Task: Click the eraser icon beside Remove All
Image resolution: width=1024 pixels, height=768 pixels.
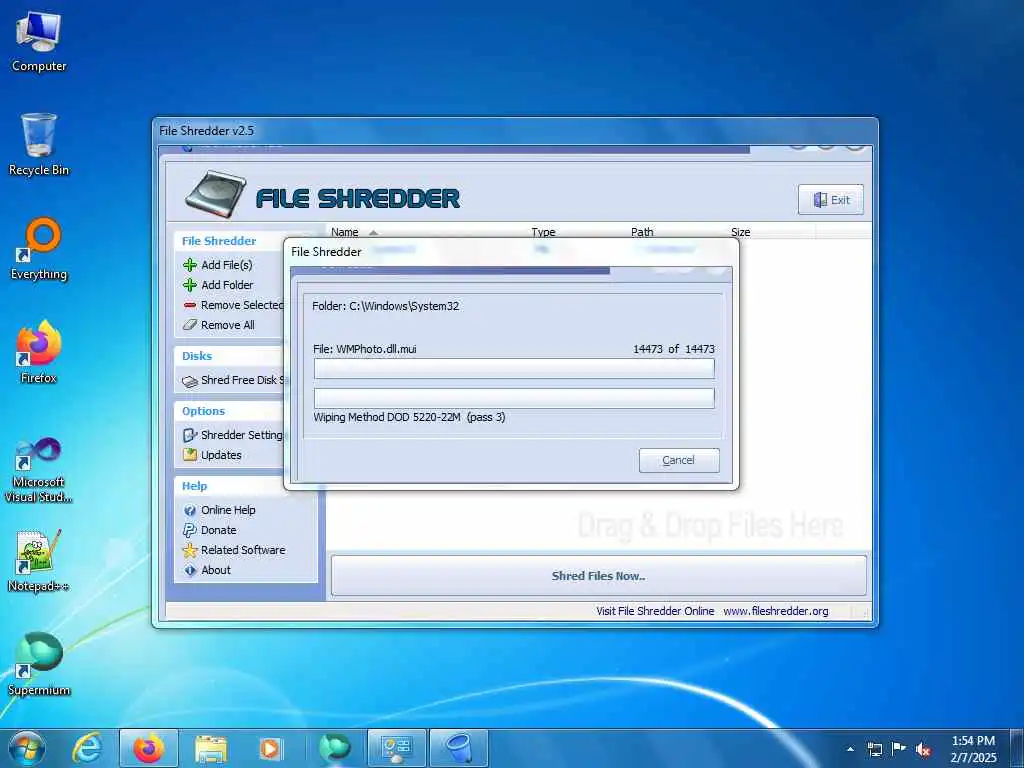Action: (190, 325)
